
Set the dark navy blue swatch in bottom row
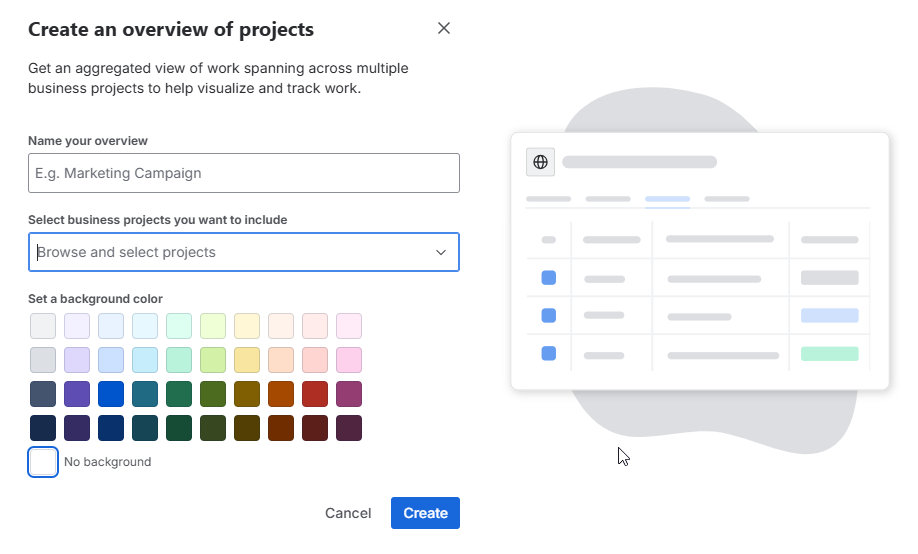pos(111,428)
